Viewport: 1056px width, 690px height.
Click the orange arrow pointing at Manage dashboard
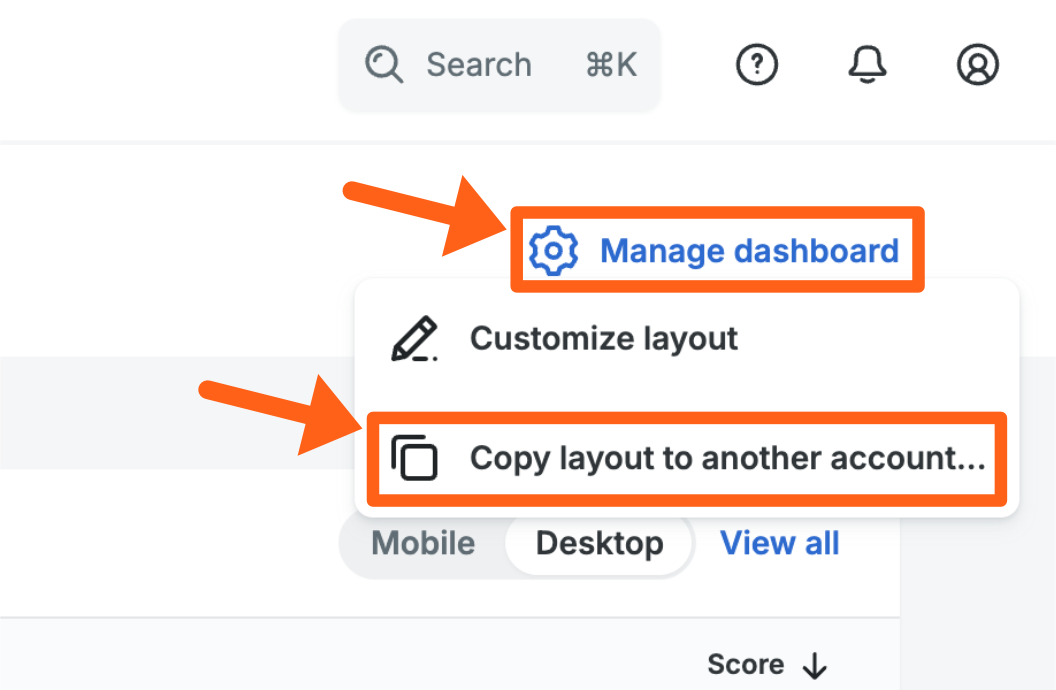[428, 216]
